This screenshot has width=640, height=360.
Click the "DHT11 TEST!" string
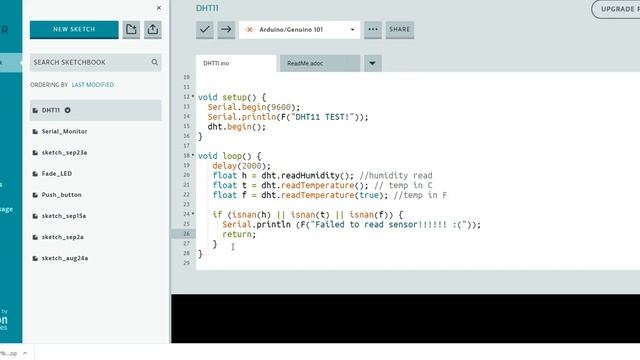click(322, 117)
